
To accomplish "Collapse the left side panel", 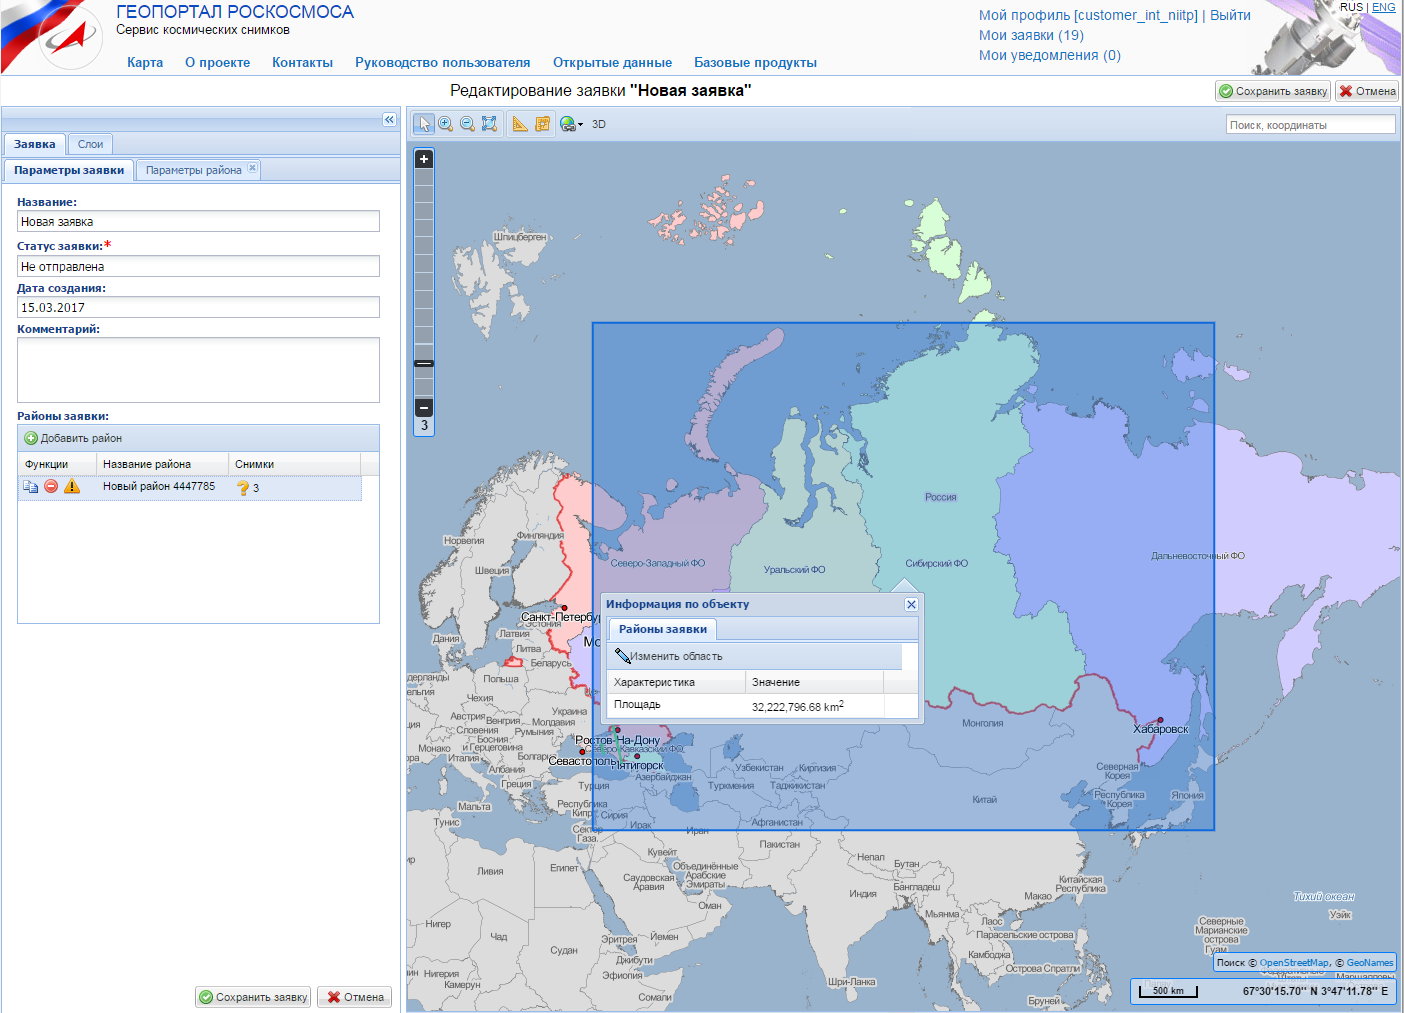I will pyautogui.click(x=389, y=120).
